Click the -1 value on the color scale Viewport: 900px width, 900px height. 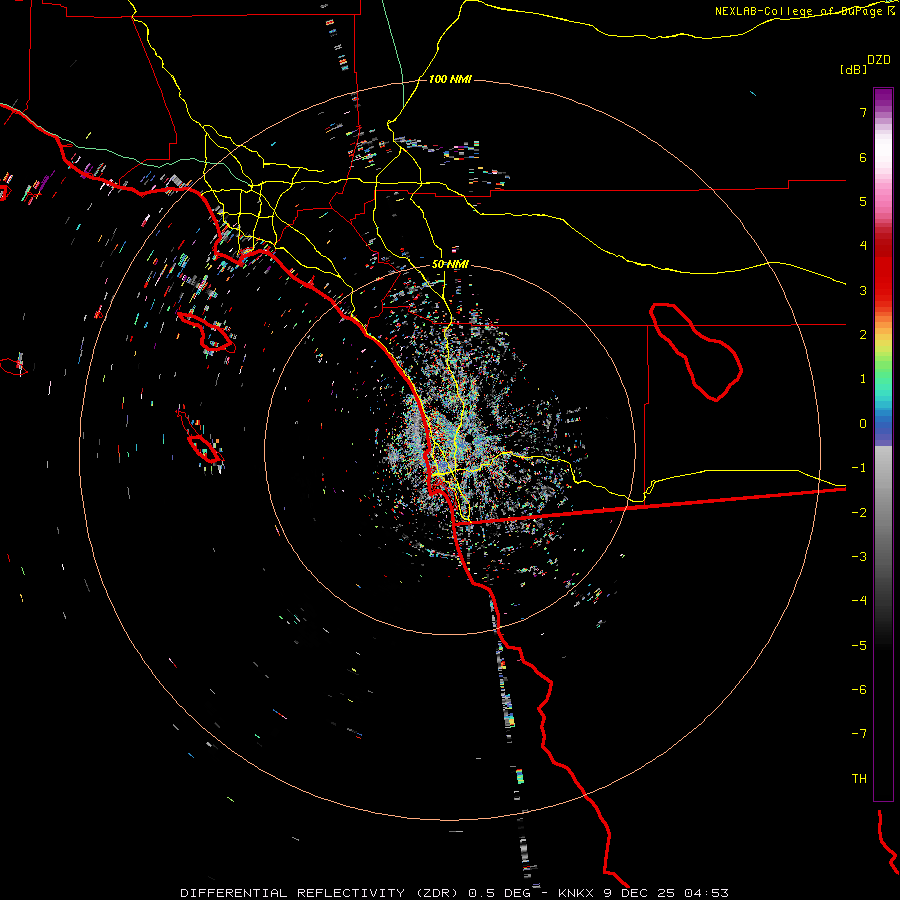(859, 468)
